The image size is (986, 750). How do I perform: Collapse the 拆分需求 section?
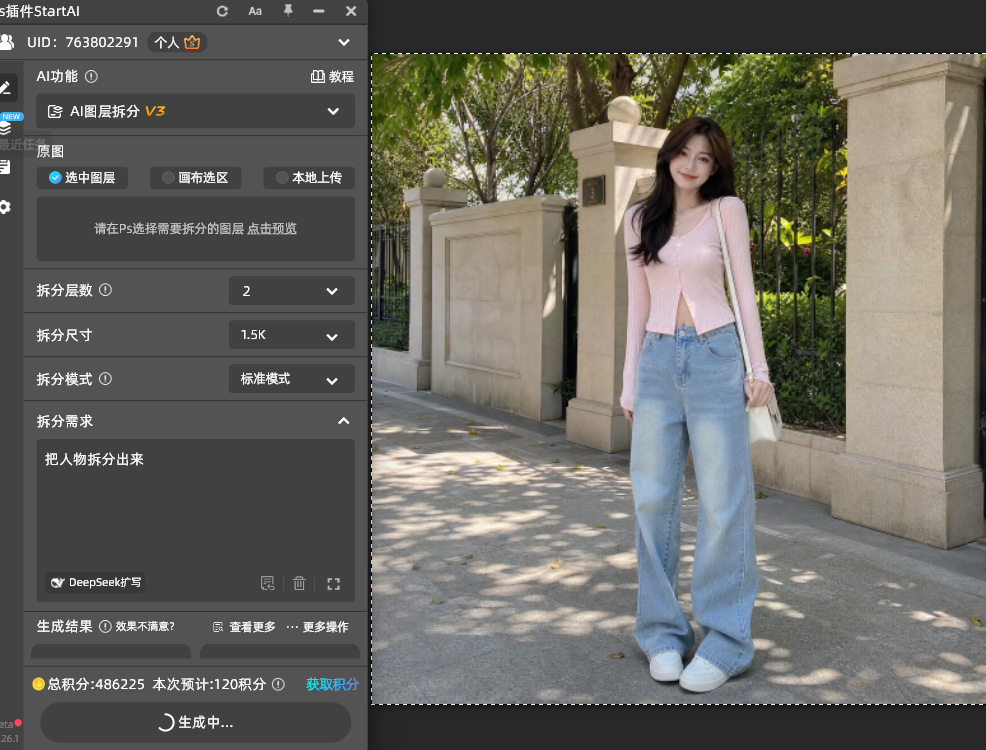[344, 421]
